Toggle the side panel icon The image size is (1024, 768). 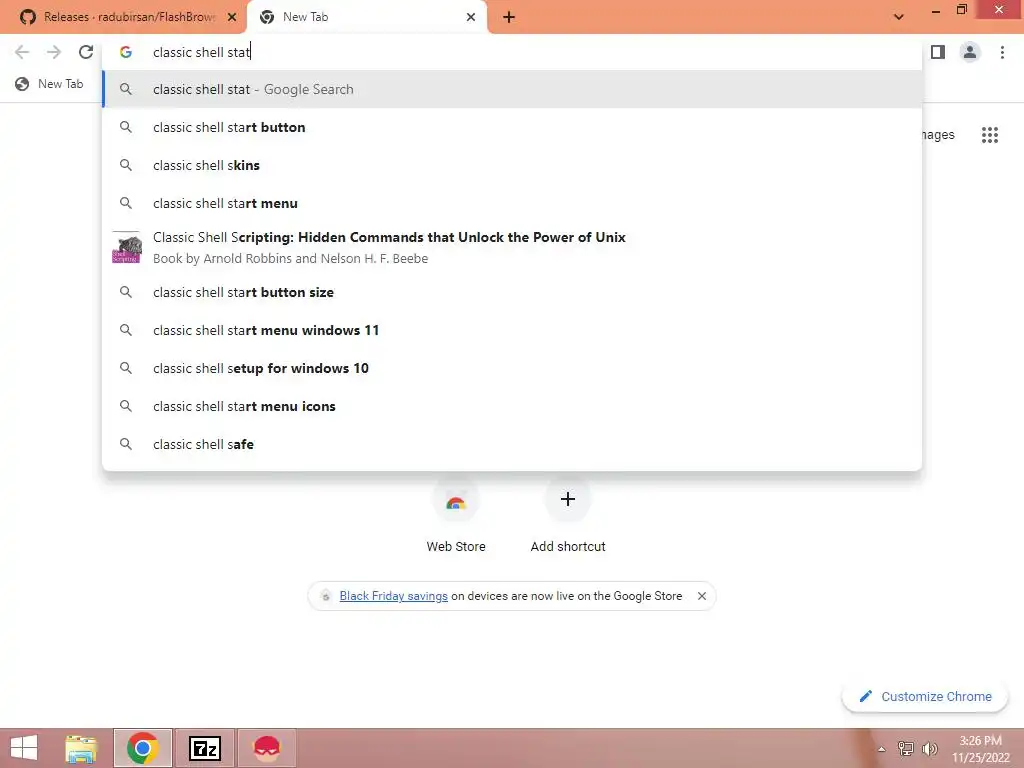coord(938,52)
